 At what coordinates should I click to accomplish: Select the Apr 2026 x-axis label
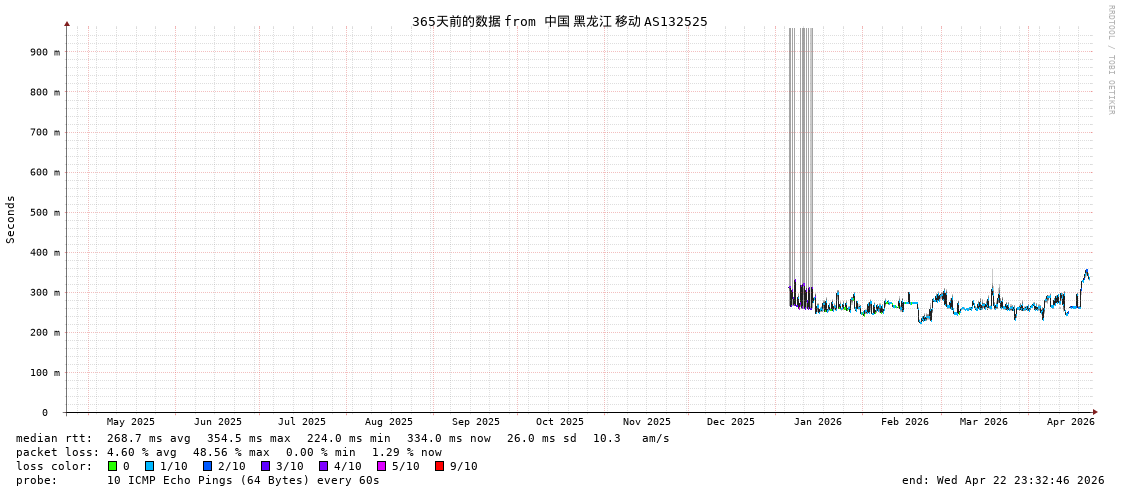pos(1070,422)
